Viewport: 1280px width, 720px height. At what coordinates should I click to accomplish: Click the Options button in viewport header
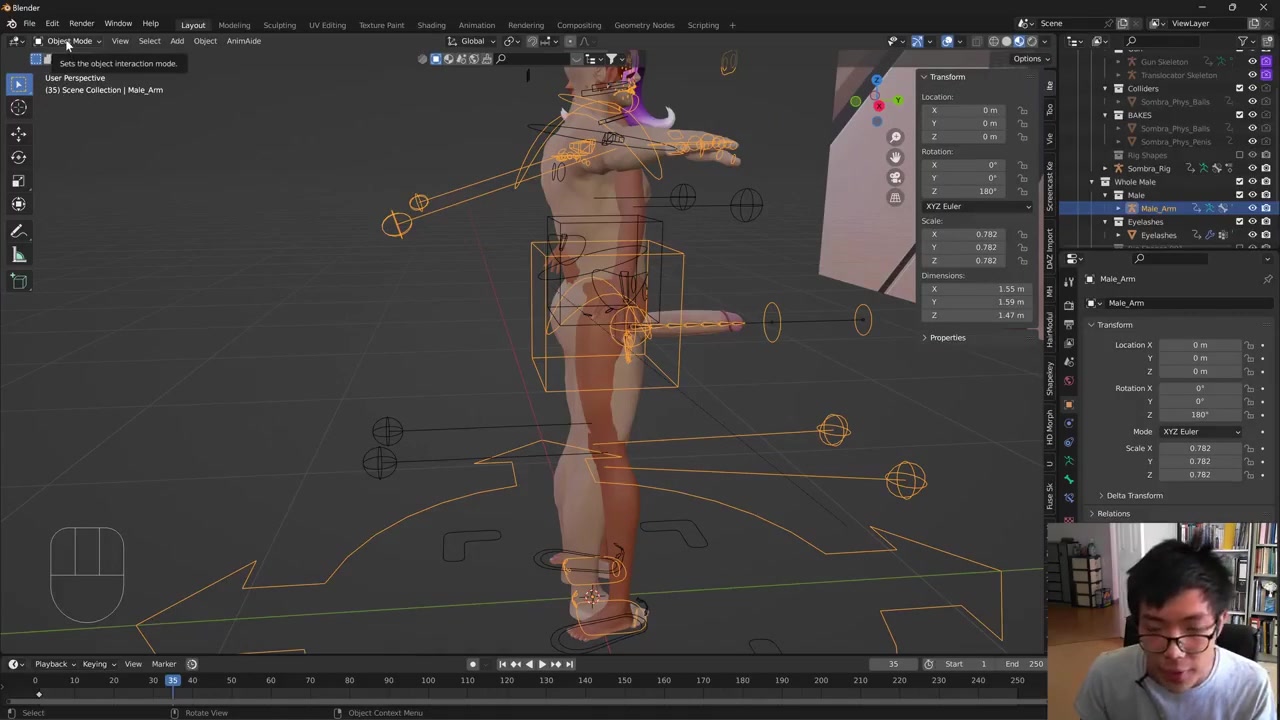pos(1027,59)
